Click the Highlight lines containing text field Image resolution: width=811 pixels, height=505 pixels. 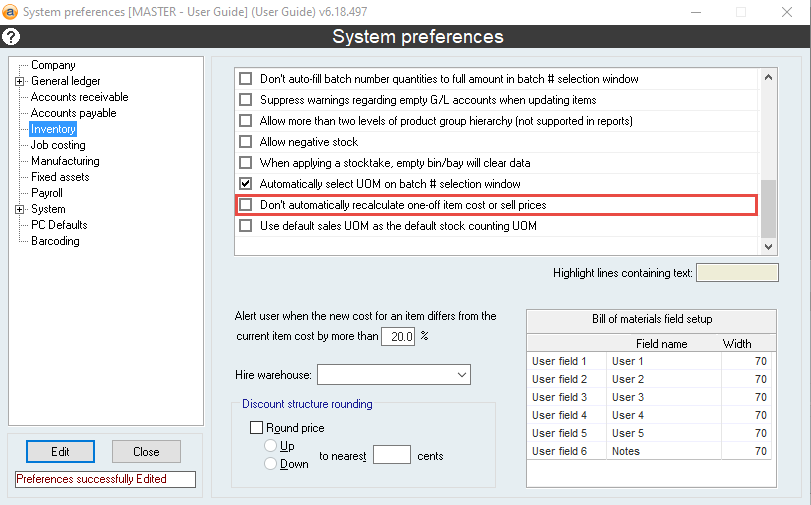[x=737, y=273]
